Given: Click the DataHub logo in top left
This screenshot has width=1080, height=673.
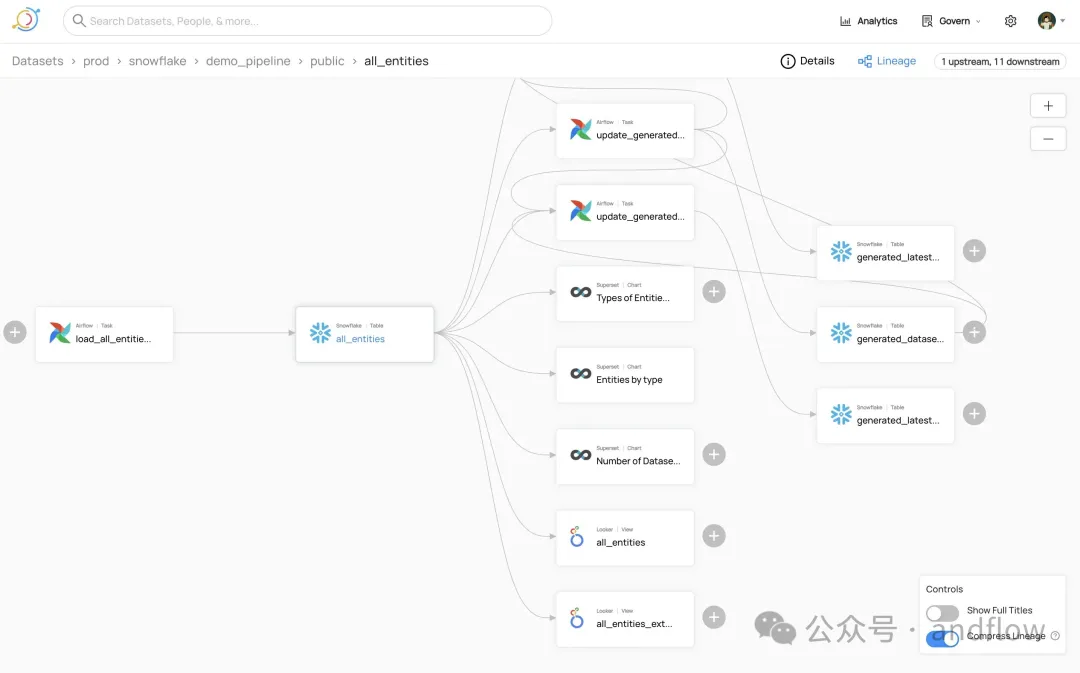Looking at the screenshot, I should click(26, 20).
